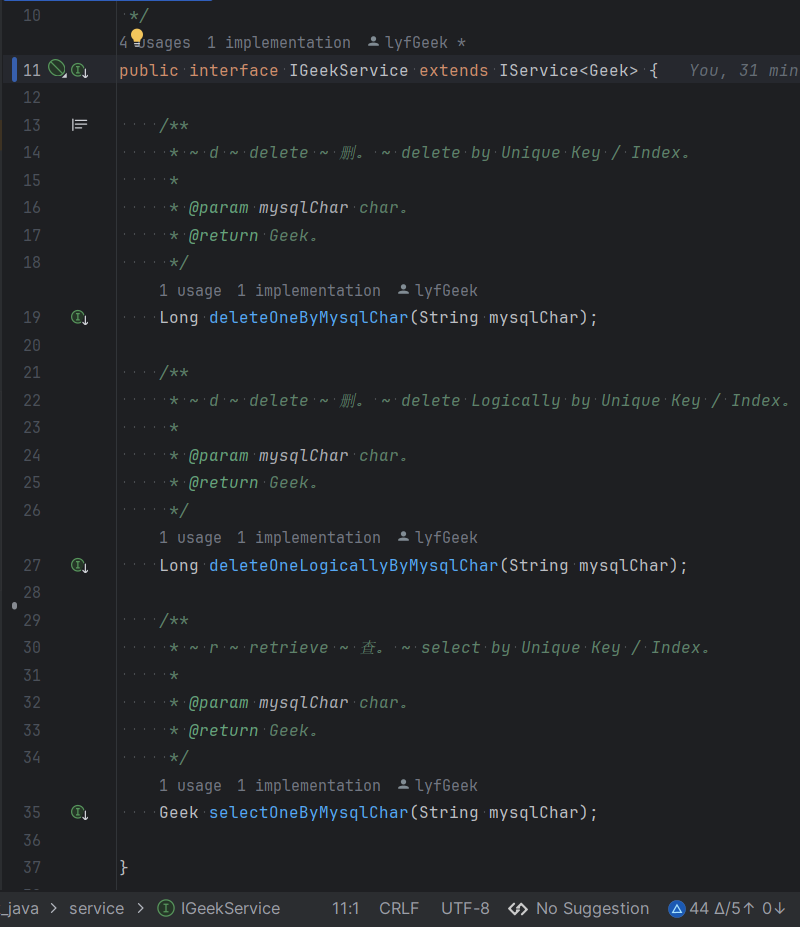This screenshot has width=800, height=927.
Task: Click implementations icon beside selectOneByMysqlChar
Action: [x=79, y=812]
